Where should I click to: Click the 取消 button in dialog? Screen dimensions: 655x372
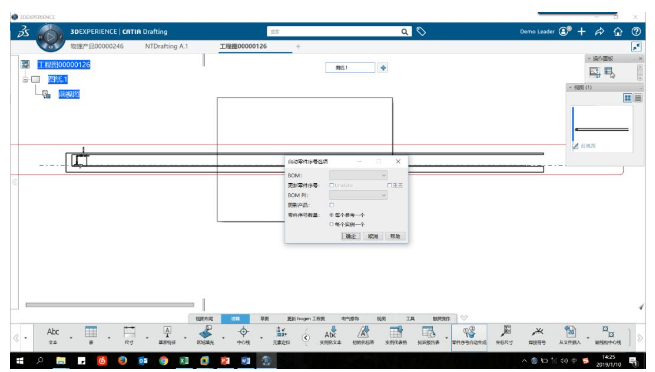(373, 236)
